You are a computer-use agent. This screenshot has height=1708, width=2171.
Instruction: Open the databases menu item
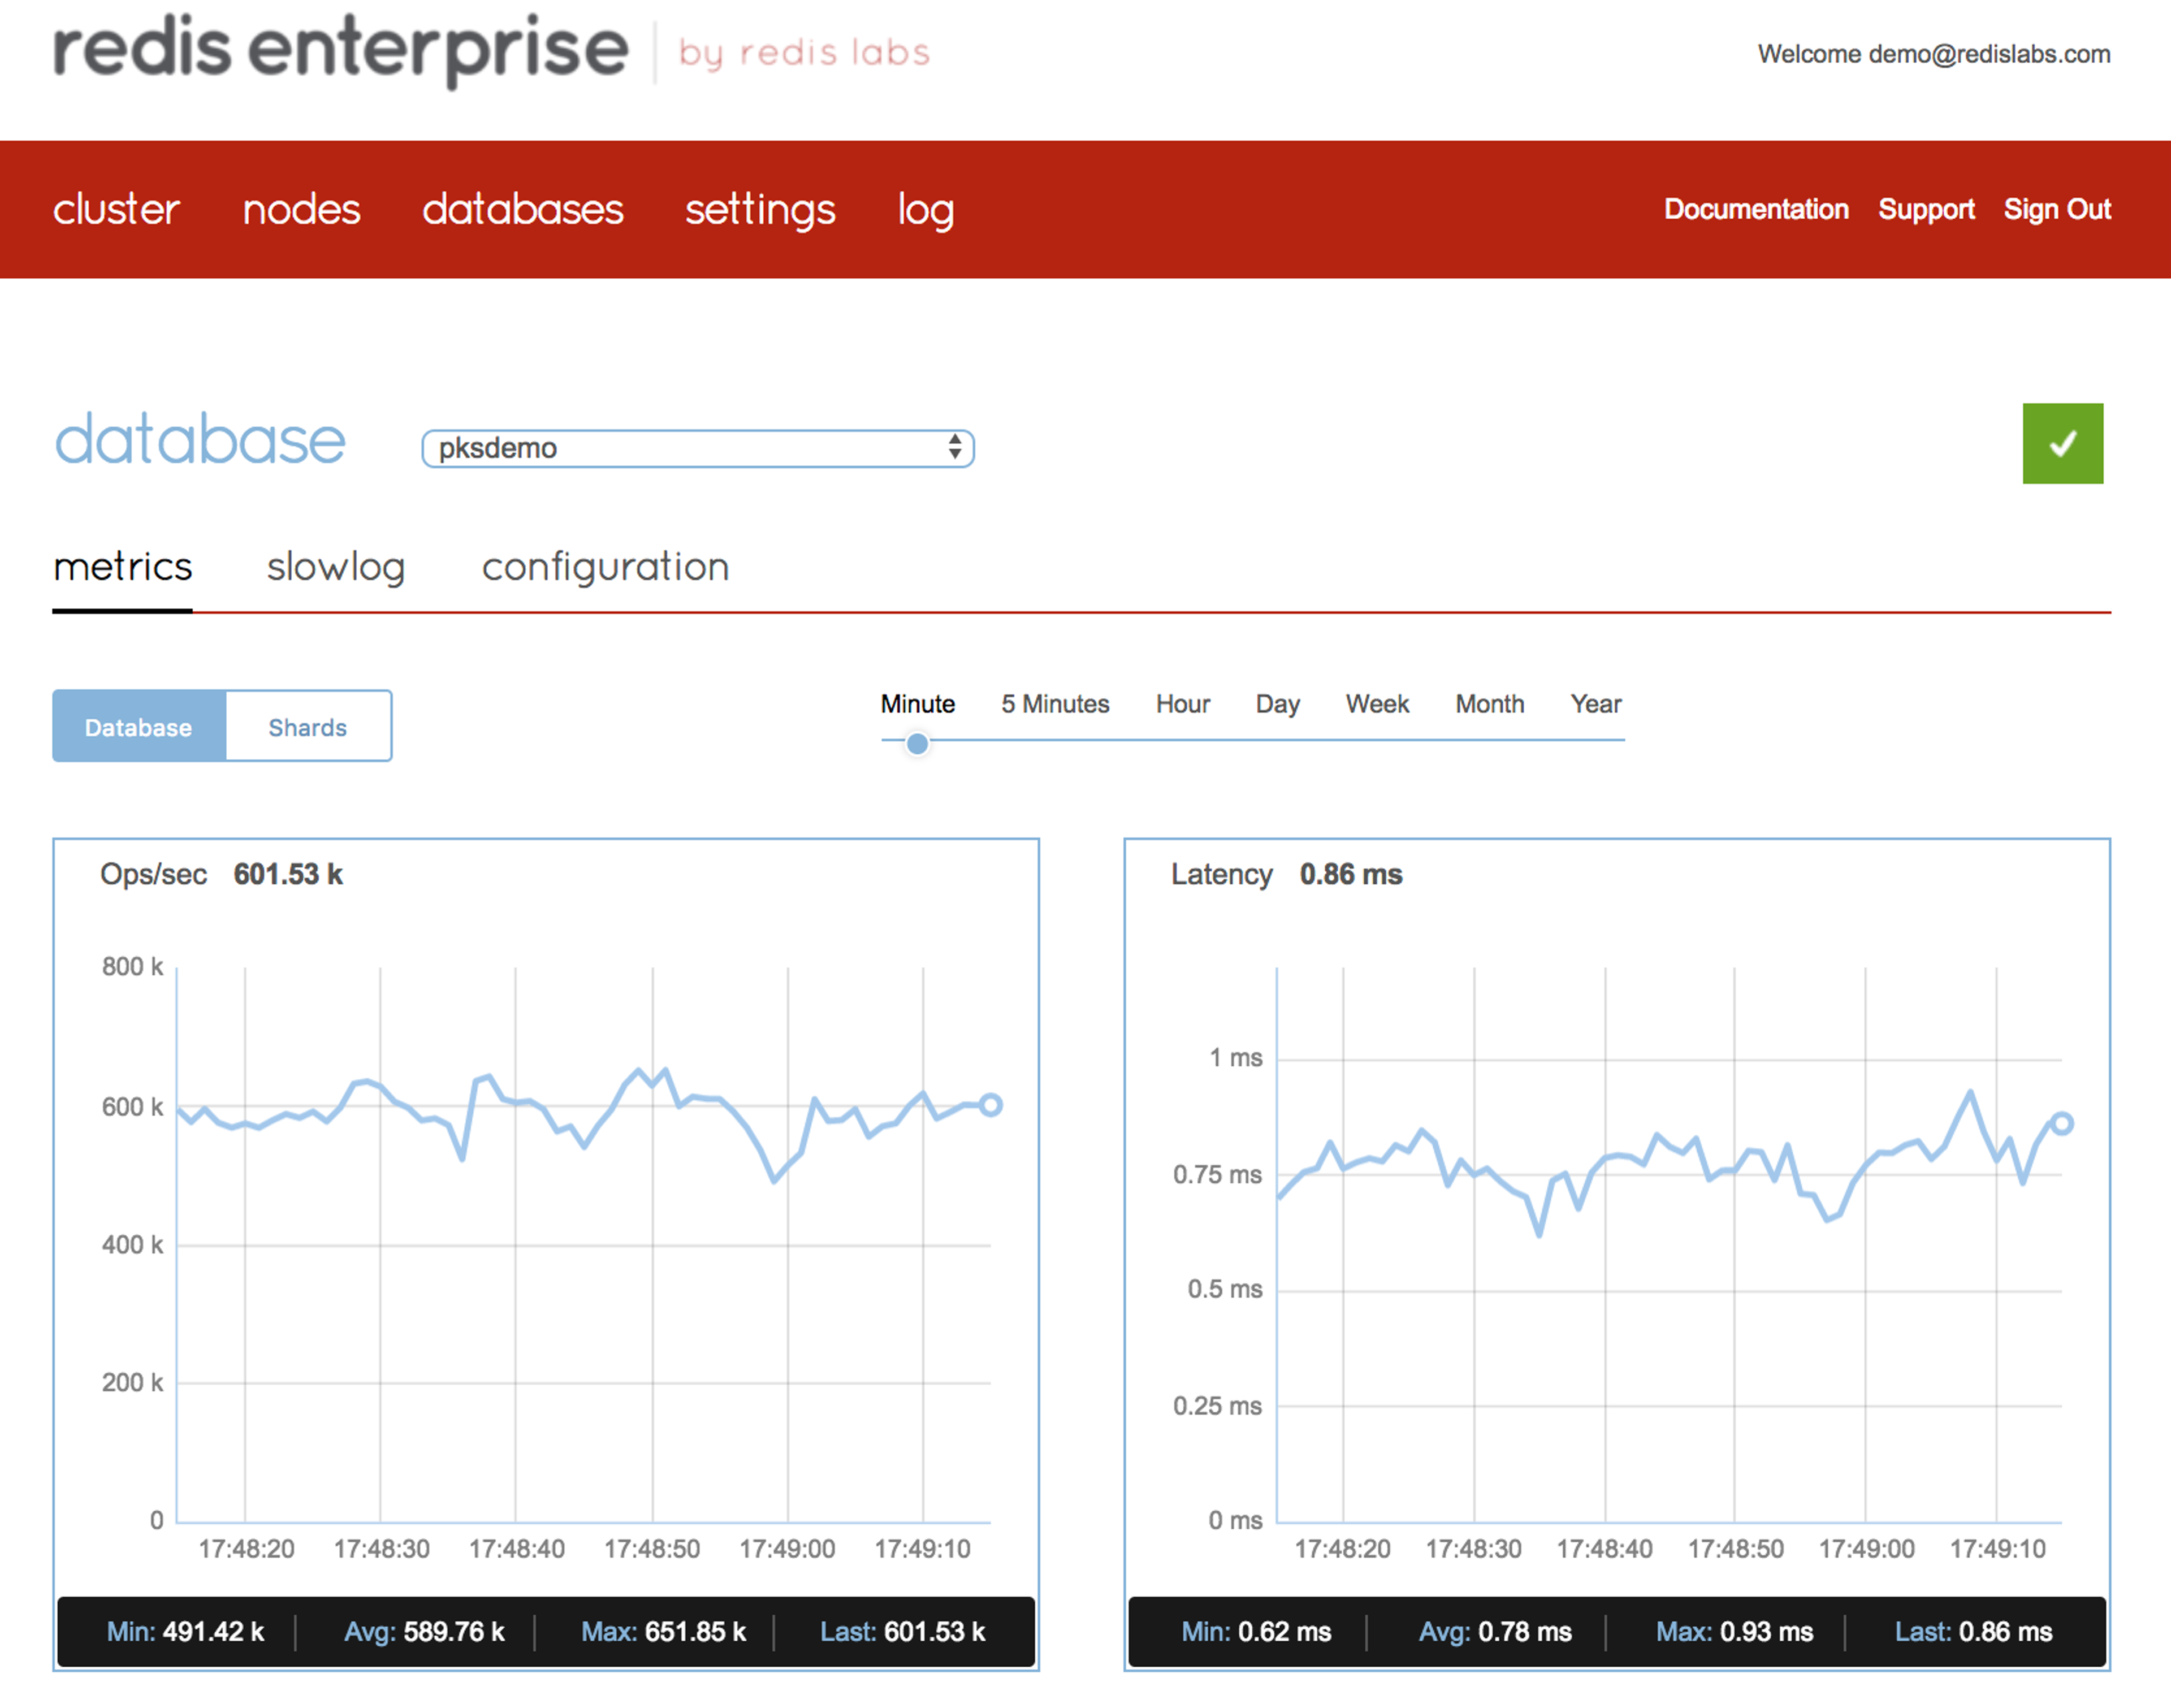[x=522, y=209]
